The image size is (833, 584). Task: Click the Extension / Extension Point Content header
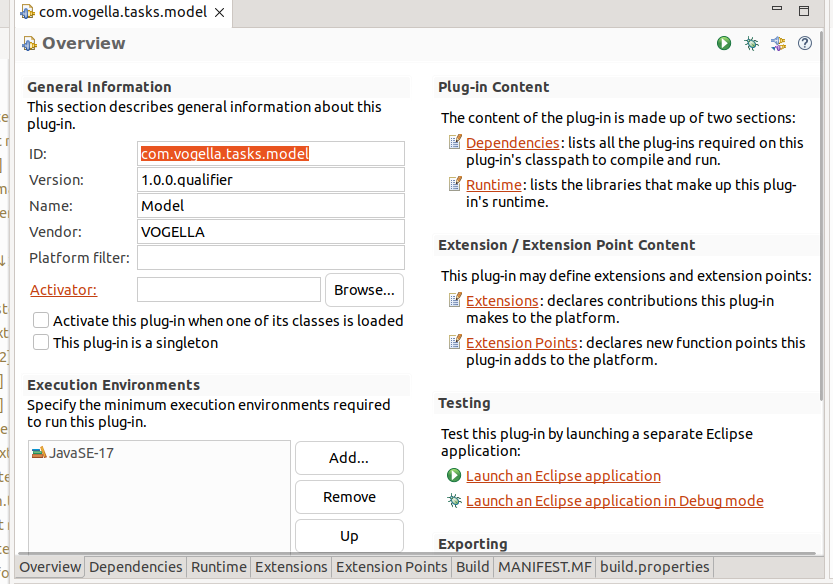(566, 245)
